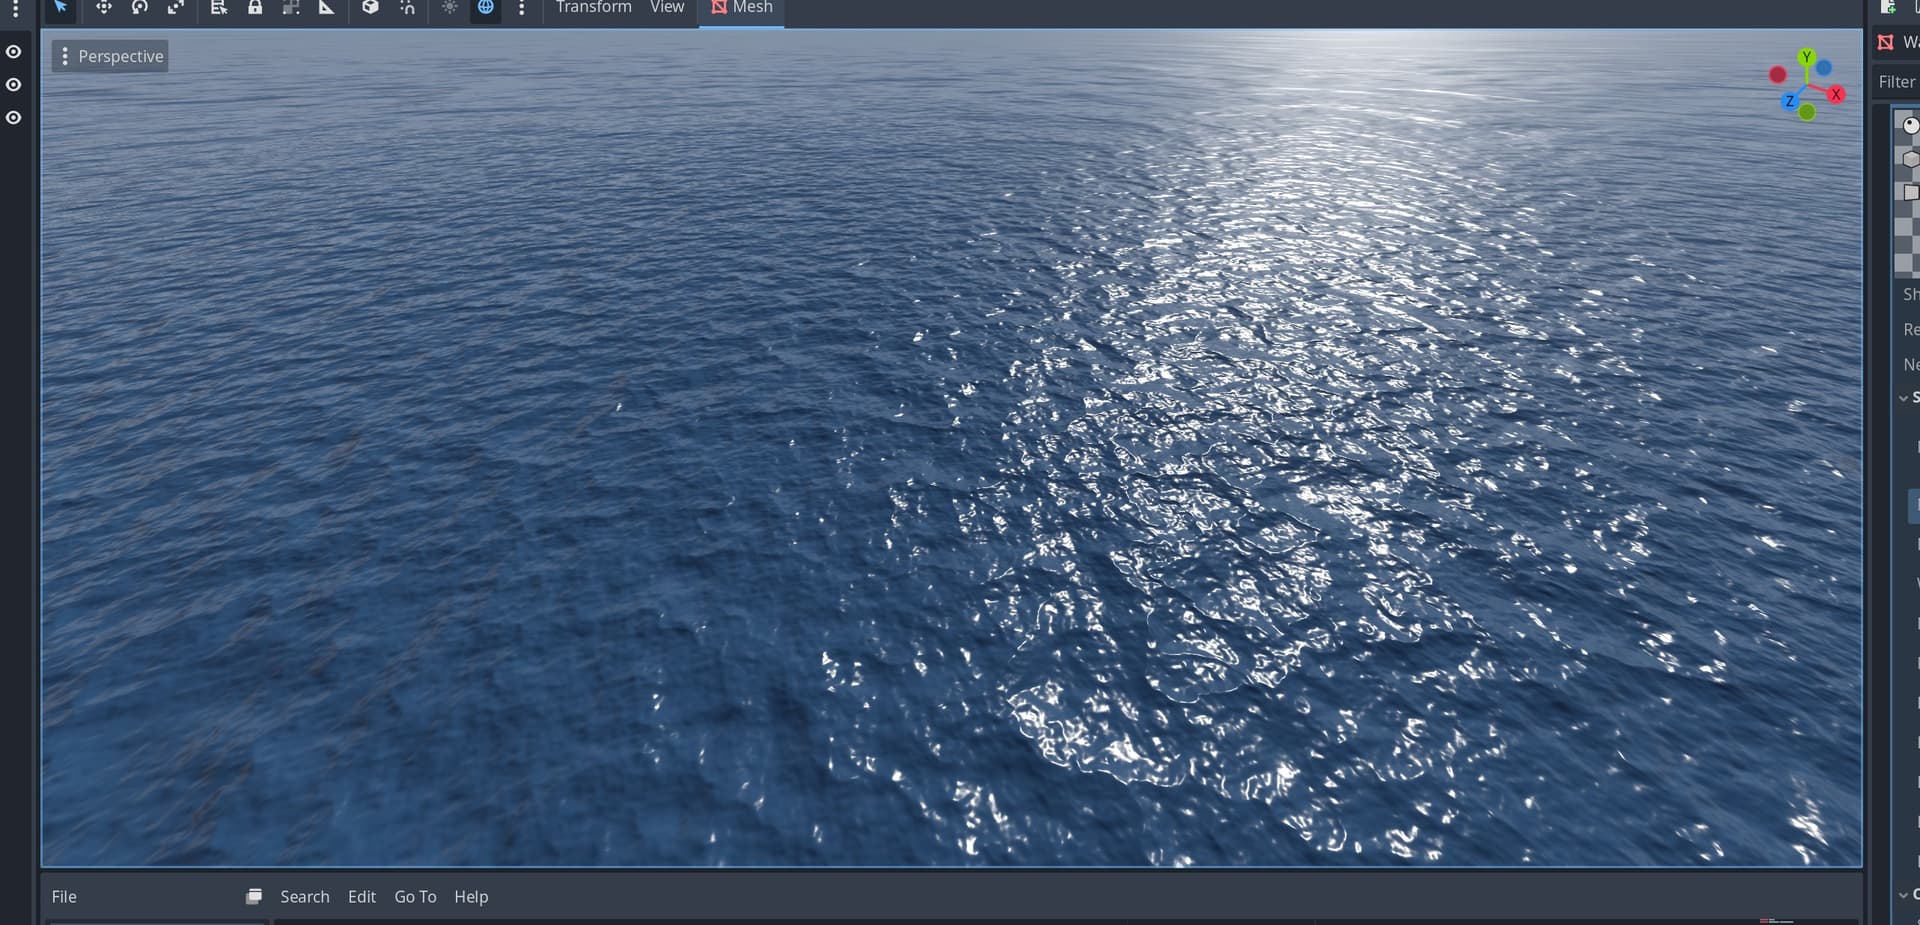The image size is (1920, 925).
Task: Select the Select mode arrow tool
Action: click(x=60, y=8)
